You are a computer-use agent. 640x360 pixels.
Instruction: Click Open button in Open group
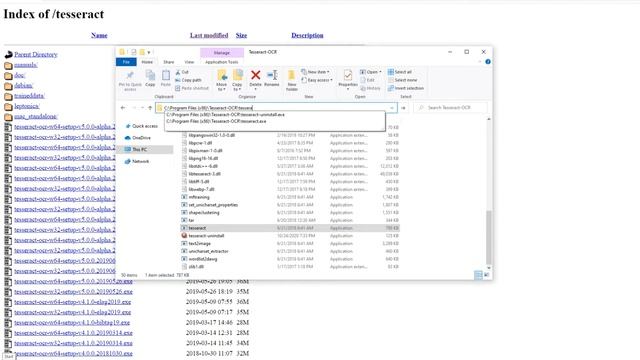[x=370, y=72]
